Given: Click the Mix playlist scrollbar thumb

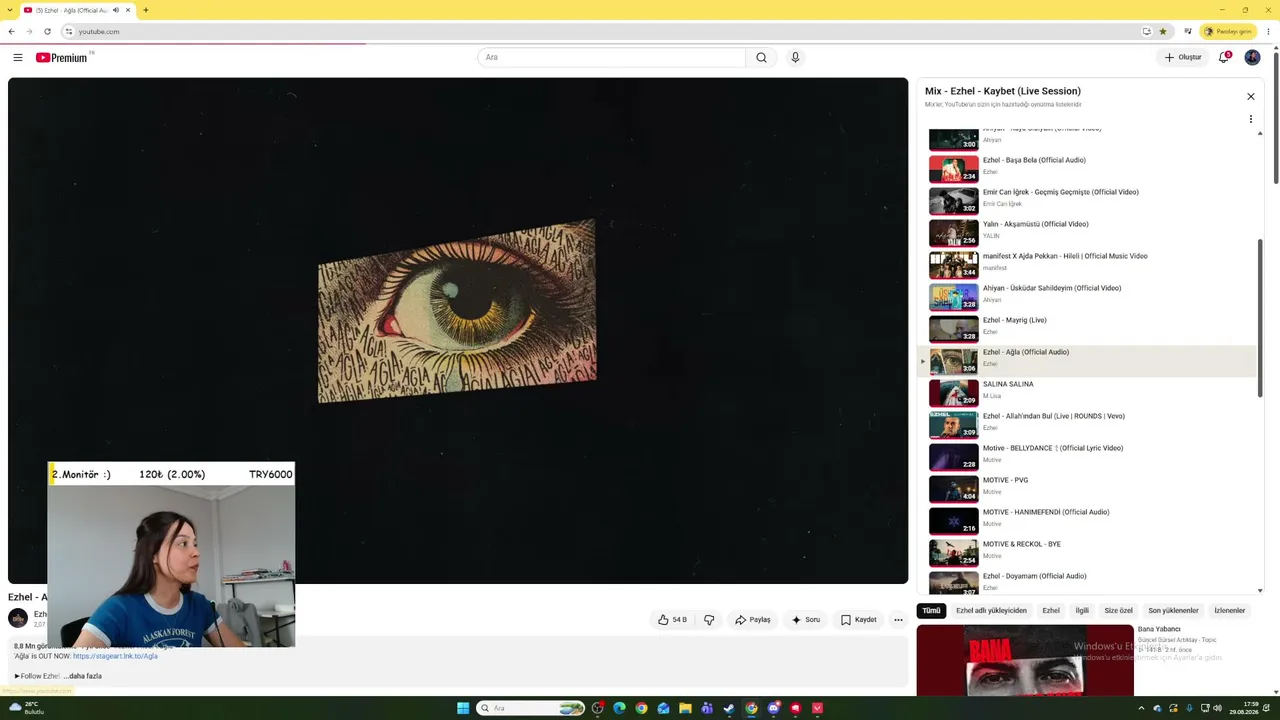Looking at the screenshot, I should [1260, 318].
